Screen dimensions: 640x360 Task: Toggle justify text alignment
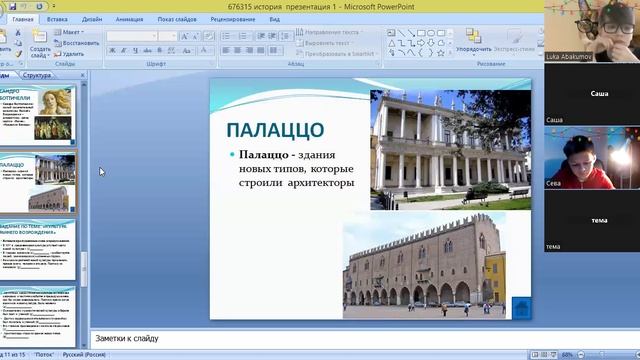(260, 51)
